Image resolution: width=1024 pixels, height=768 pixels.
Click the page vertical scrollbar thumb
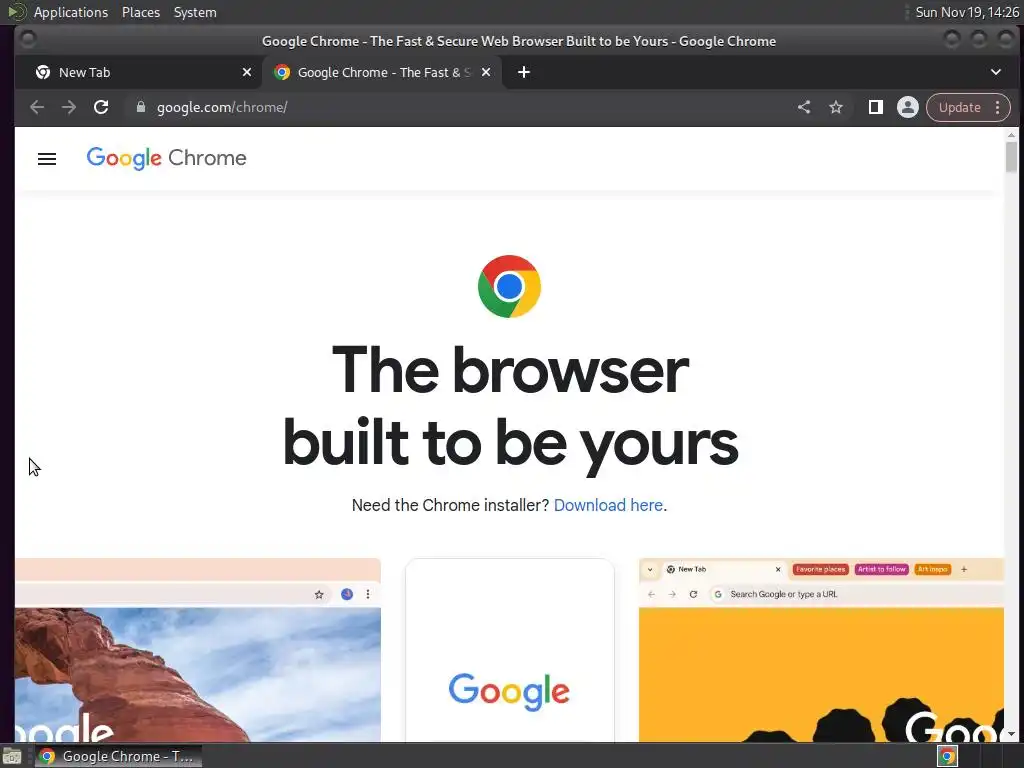(x=1011, y=157)
